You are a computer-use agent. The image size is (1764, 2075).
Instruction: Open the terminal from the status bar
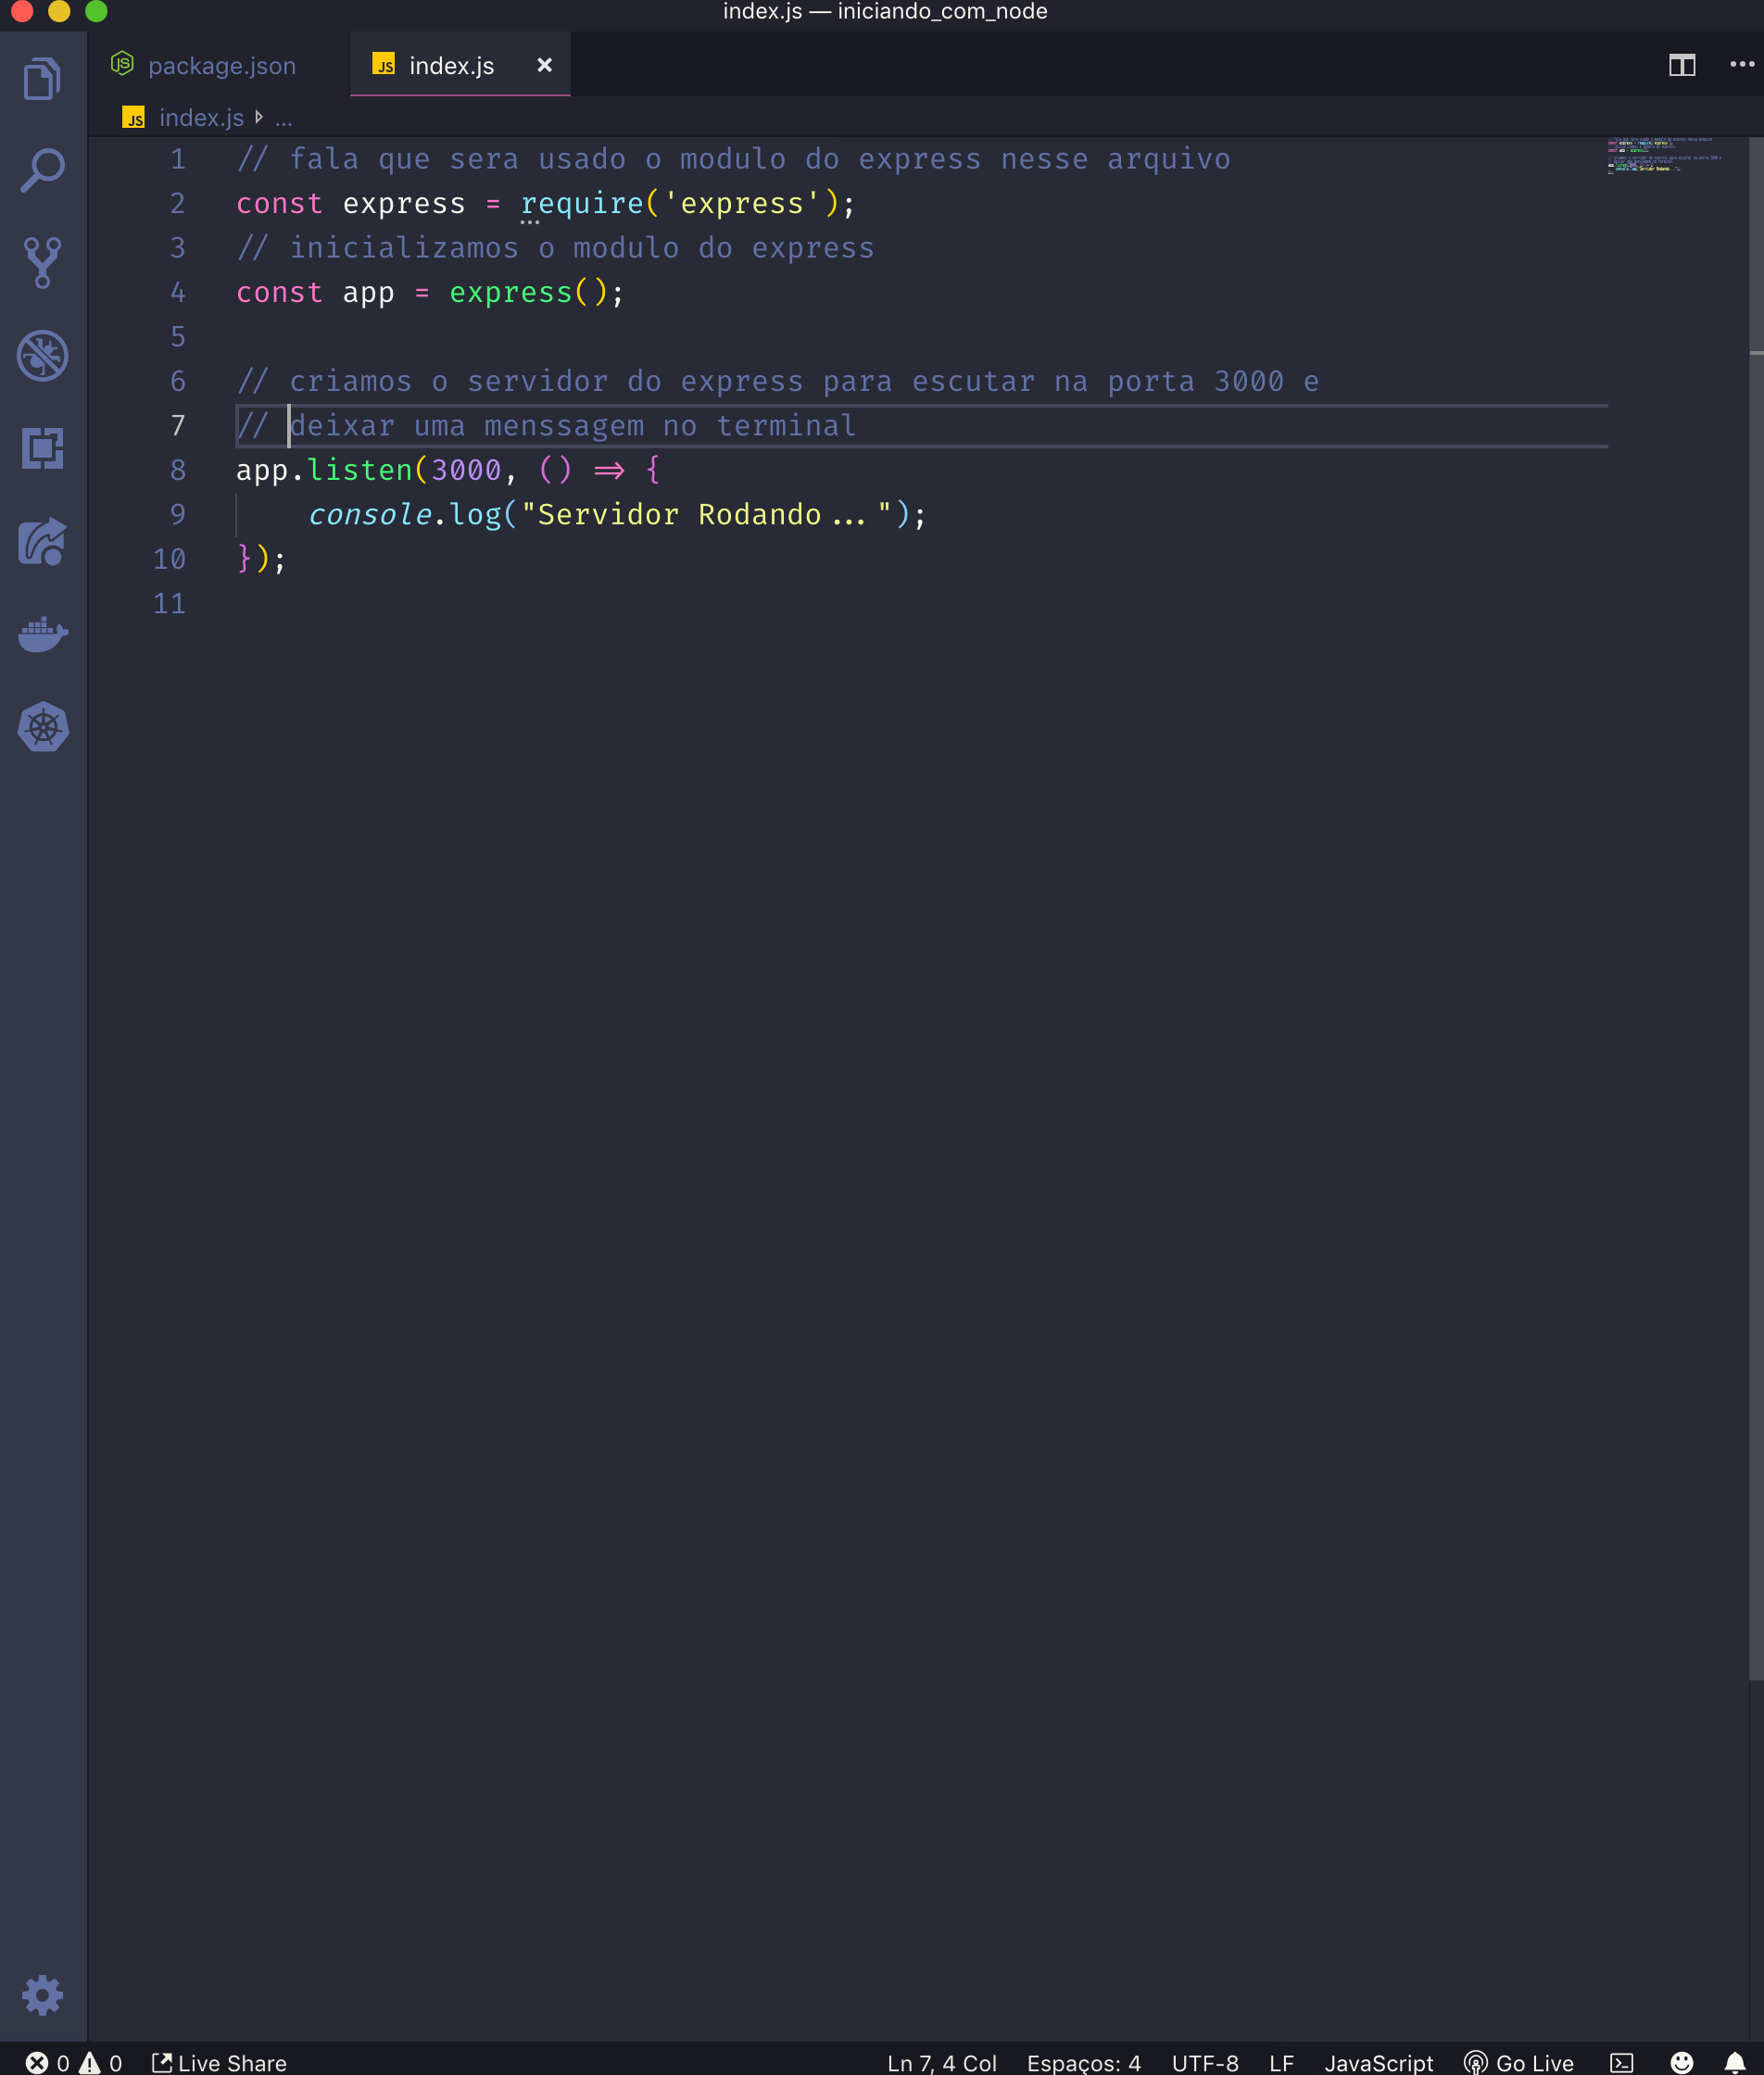point(1622,2062)
